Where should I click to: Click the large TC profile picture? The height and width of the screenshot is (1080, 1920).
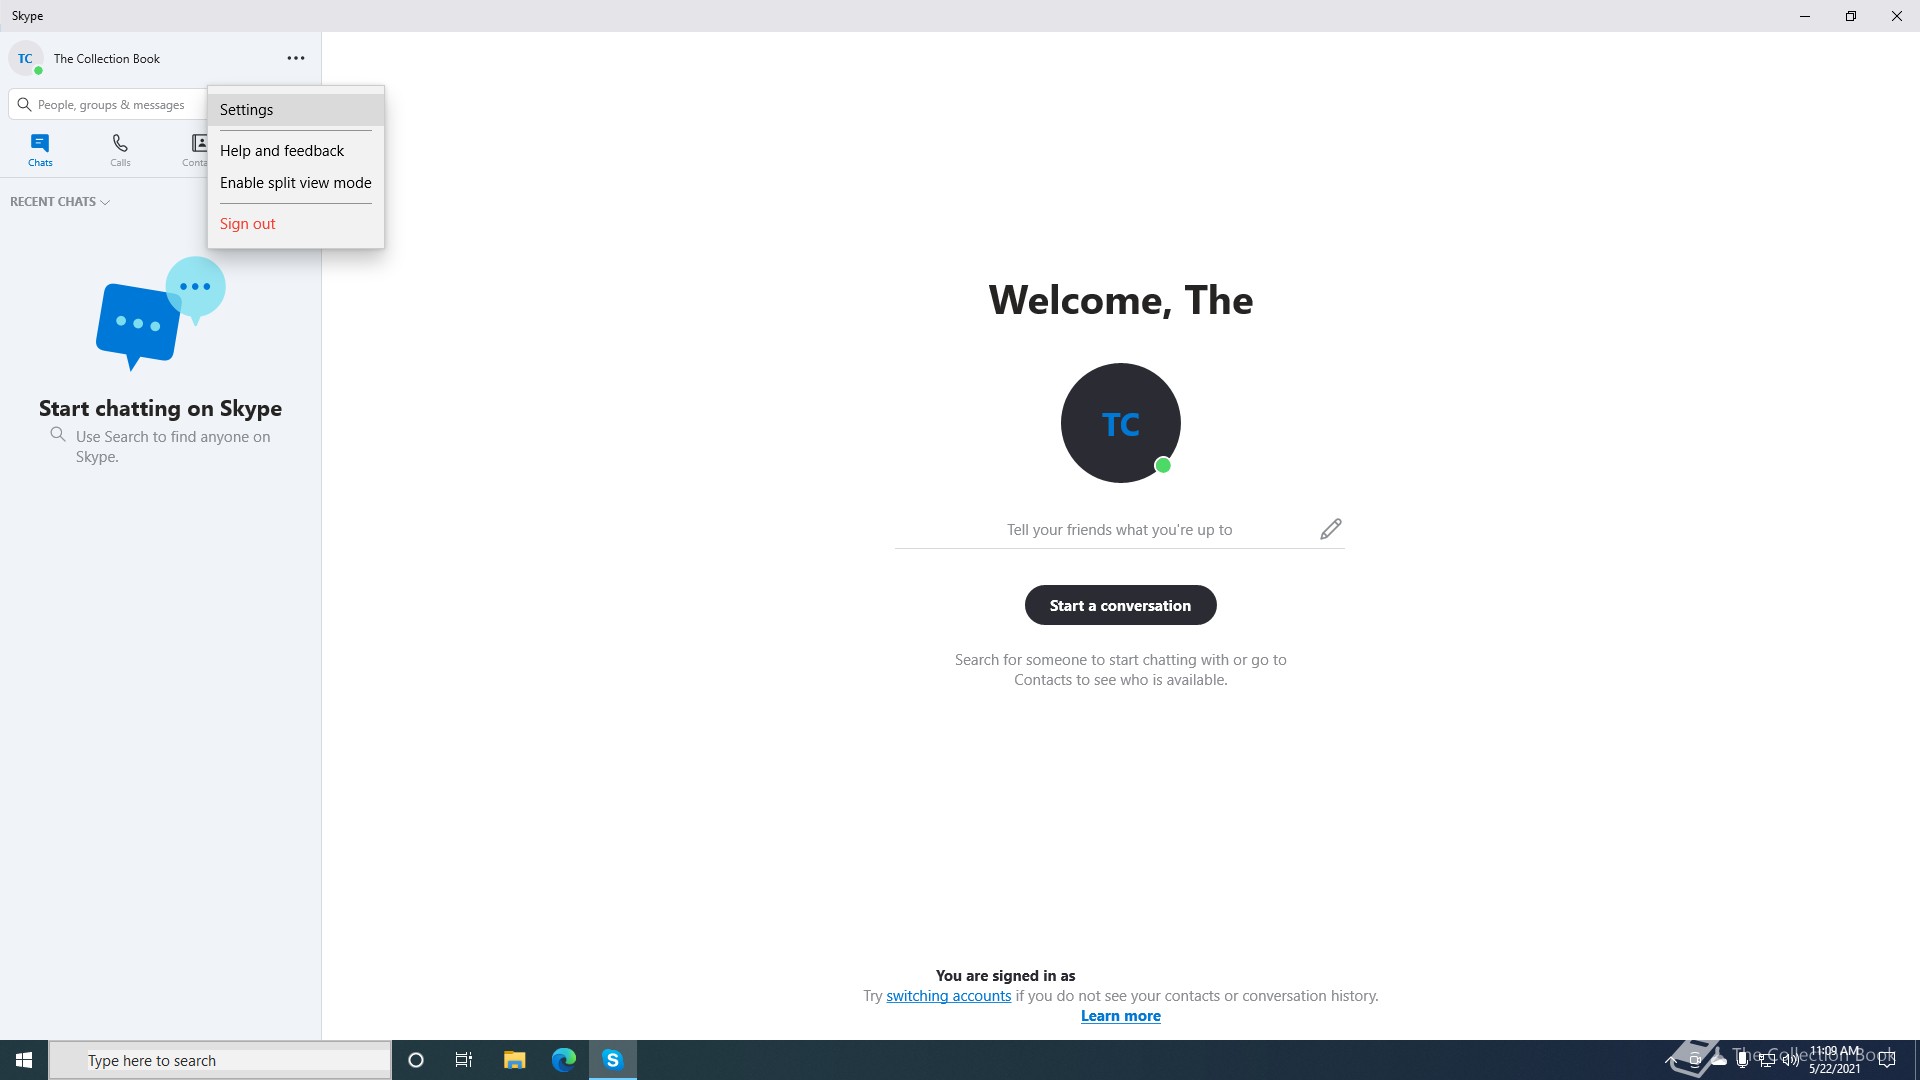[1120, 423]
